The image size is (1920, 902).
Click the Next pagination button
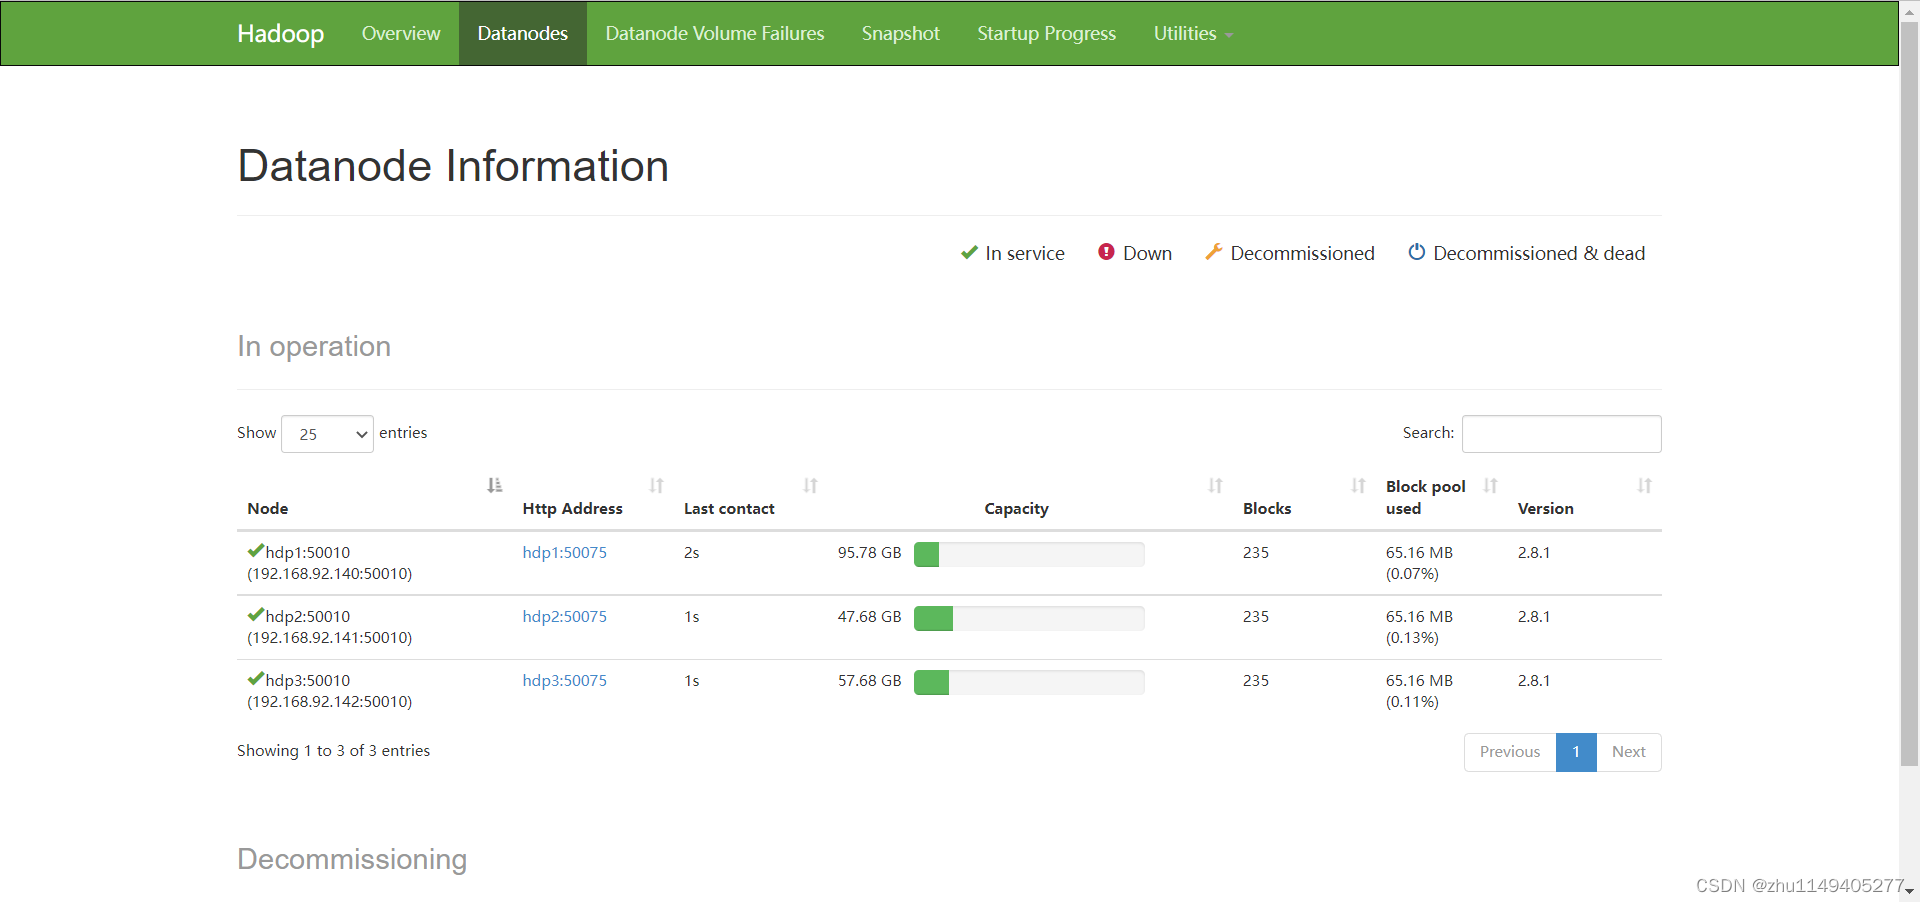[x=1628, y=752]
